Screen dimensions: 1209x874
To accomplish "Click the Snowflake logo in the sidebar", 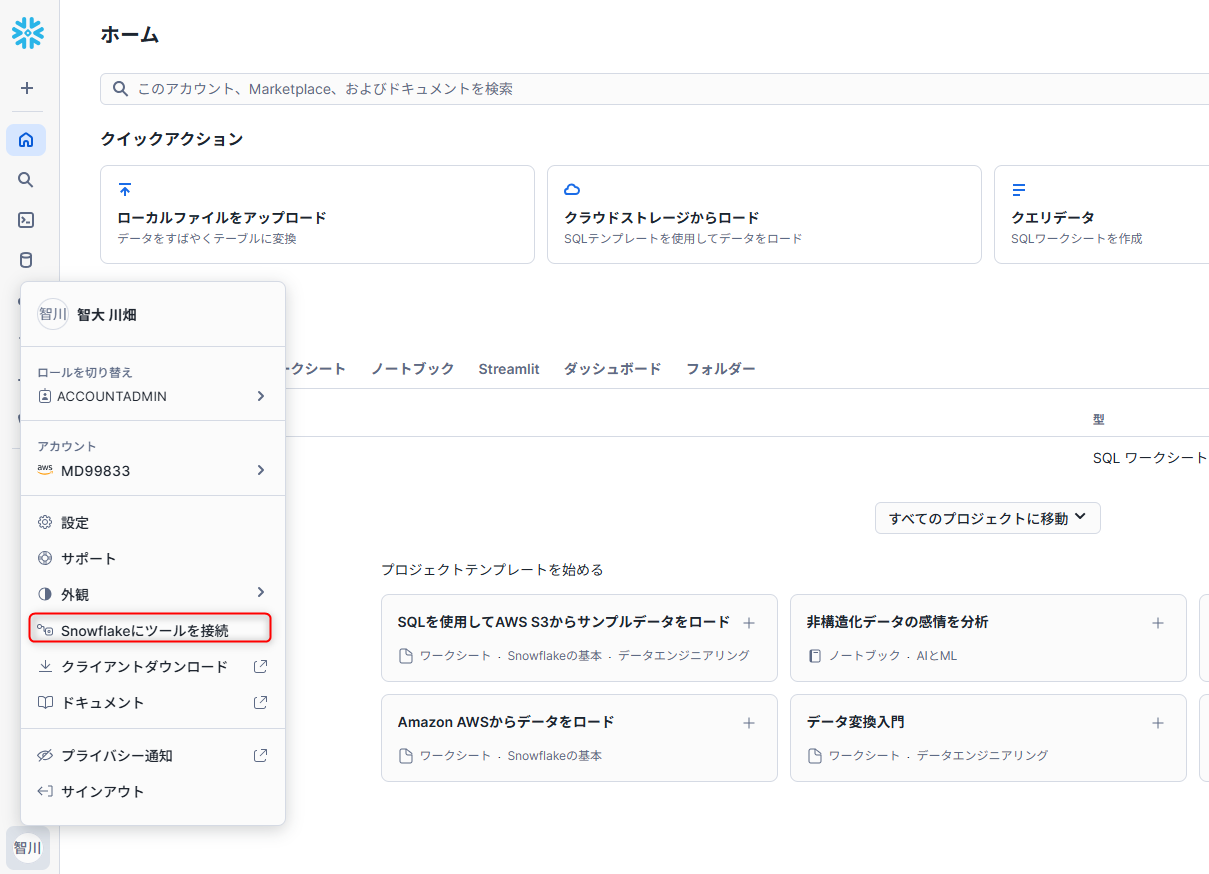I will 27,33.
